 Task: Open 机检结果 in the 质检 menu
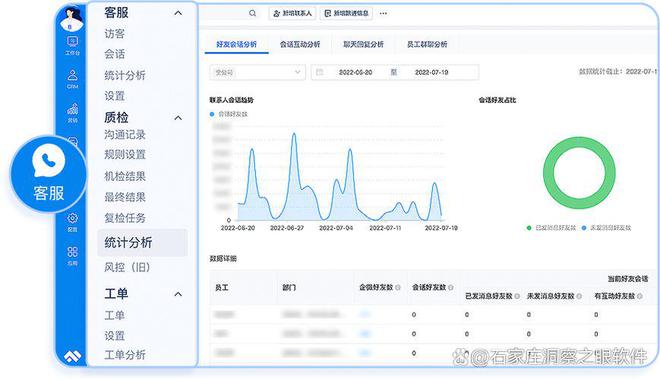point(125,176)
